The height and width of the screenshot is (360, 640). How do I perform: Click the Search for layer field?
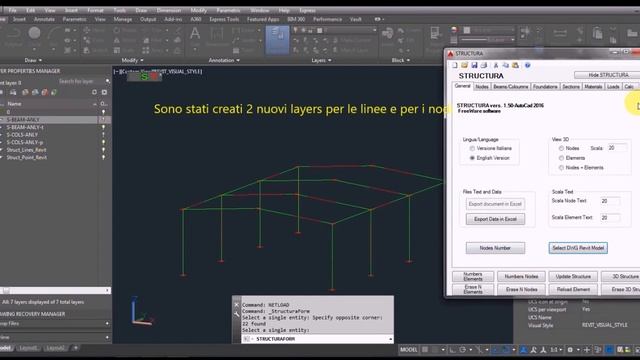80,81
